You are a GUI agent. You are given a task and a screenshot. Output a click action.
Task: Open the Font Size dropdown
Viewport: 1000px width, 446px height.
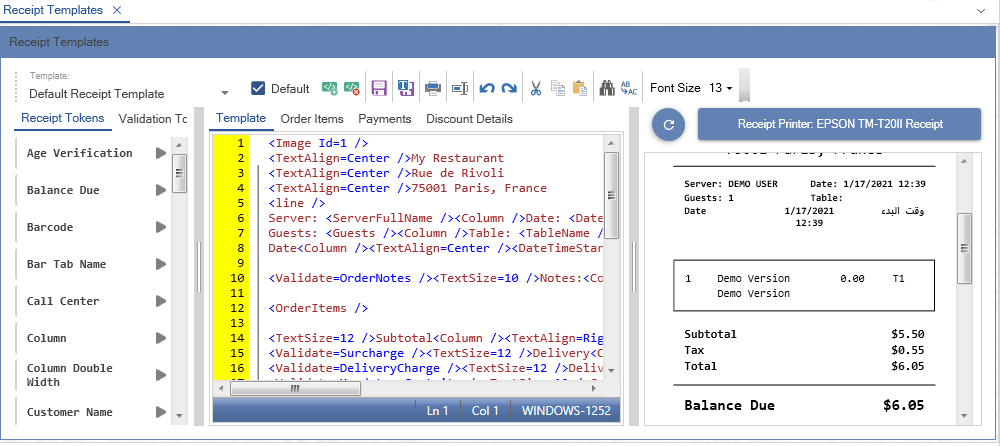[721, 88]
